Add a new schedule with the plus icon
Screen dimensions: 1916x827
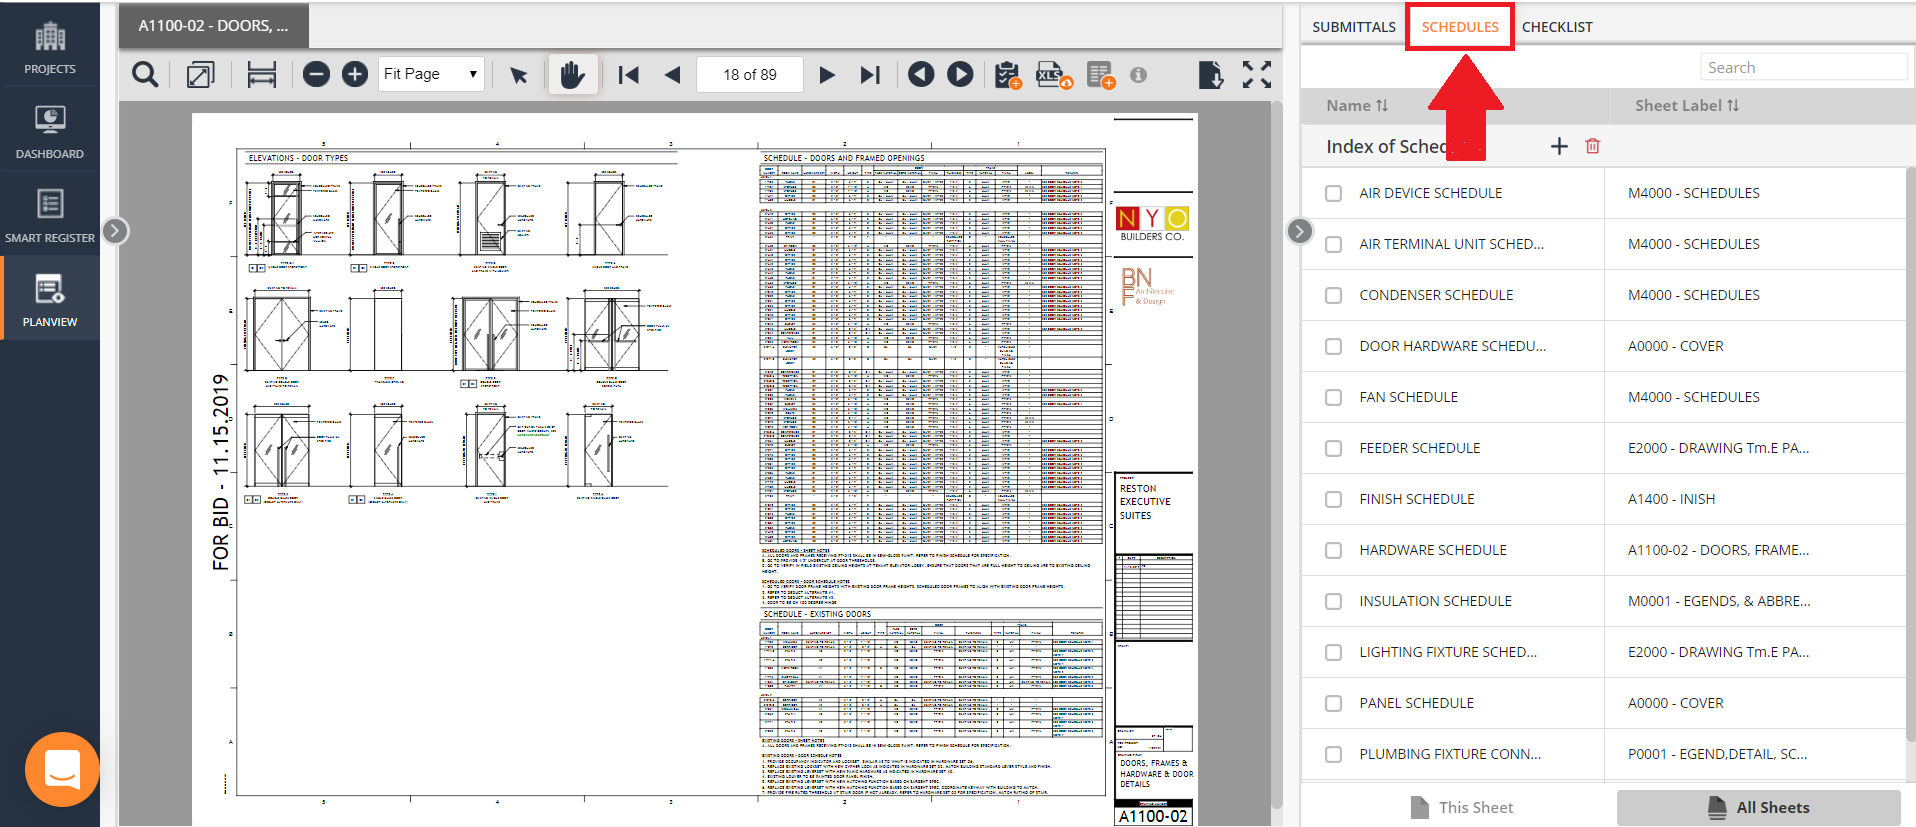click(1559, 146)
